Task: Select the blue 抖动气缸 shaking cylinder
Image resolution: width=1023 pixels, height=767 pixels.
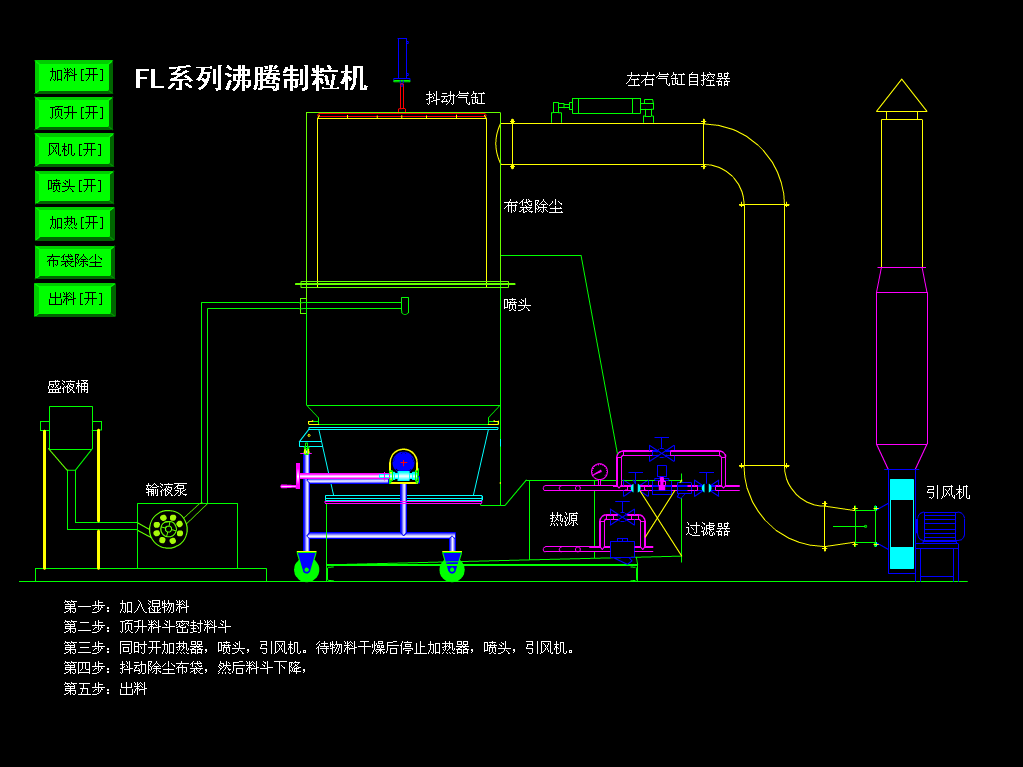Action: (x=402, y=60)
